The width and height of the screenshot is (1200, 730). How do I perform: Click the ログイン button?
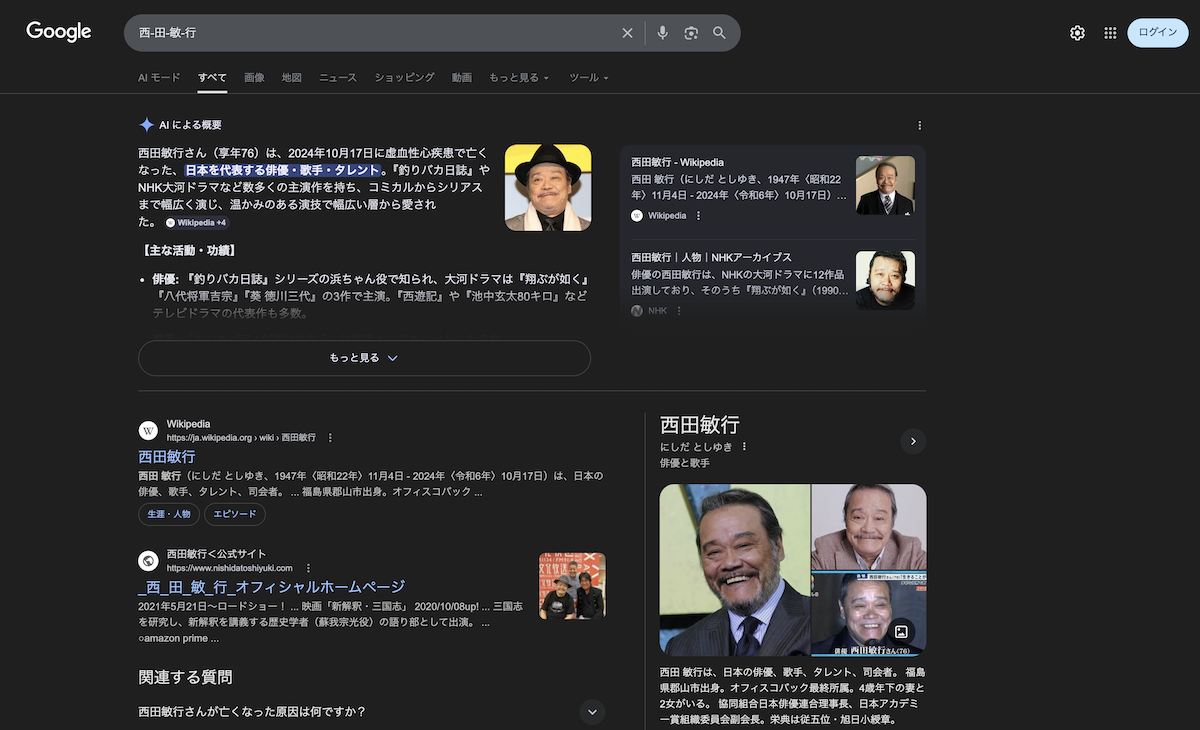tap(1157, 33)
